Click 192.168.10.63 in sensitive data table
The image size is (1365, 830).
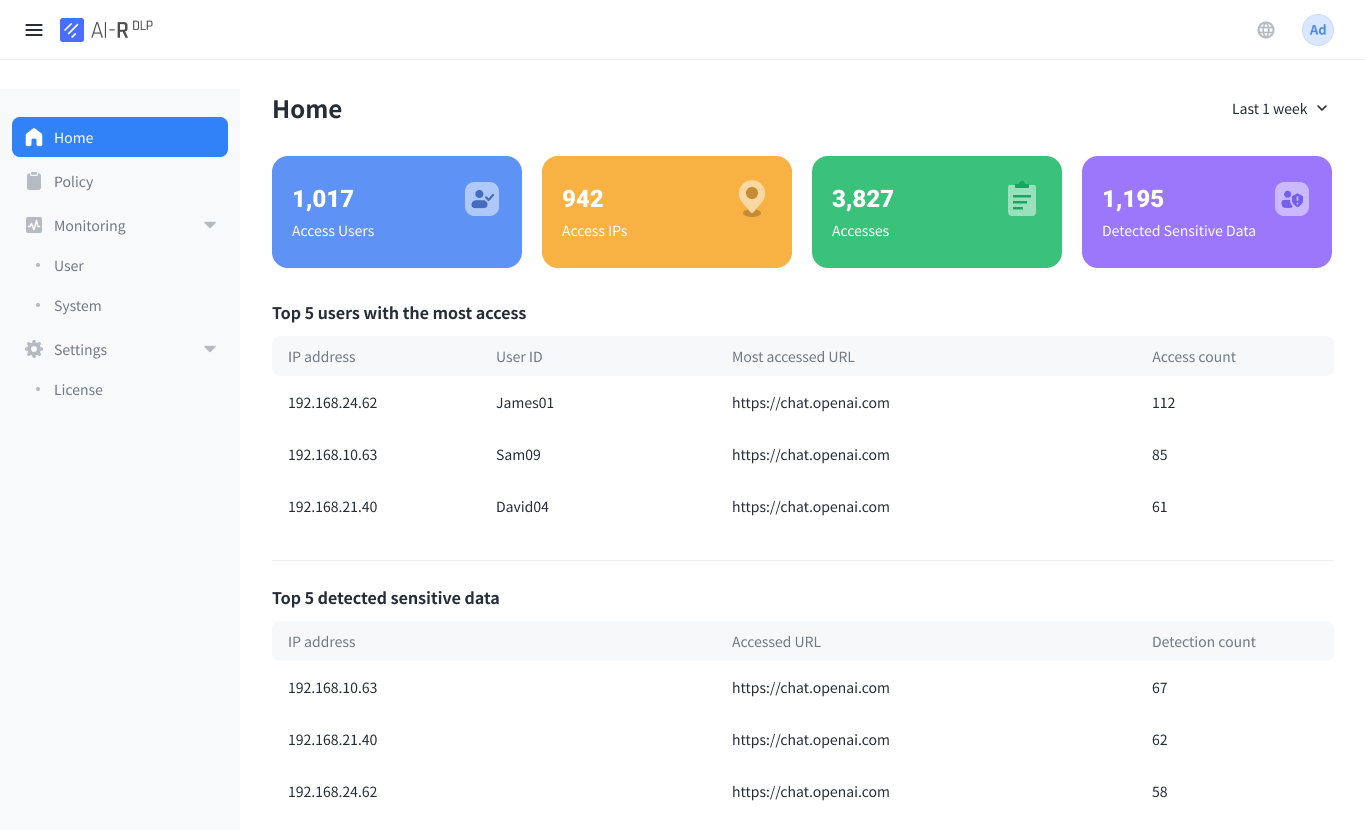pyautogui.click(x=333, y=687)
